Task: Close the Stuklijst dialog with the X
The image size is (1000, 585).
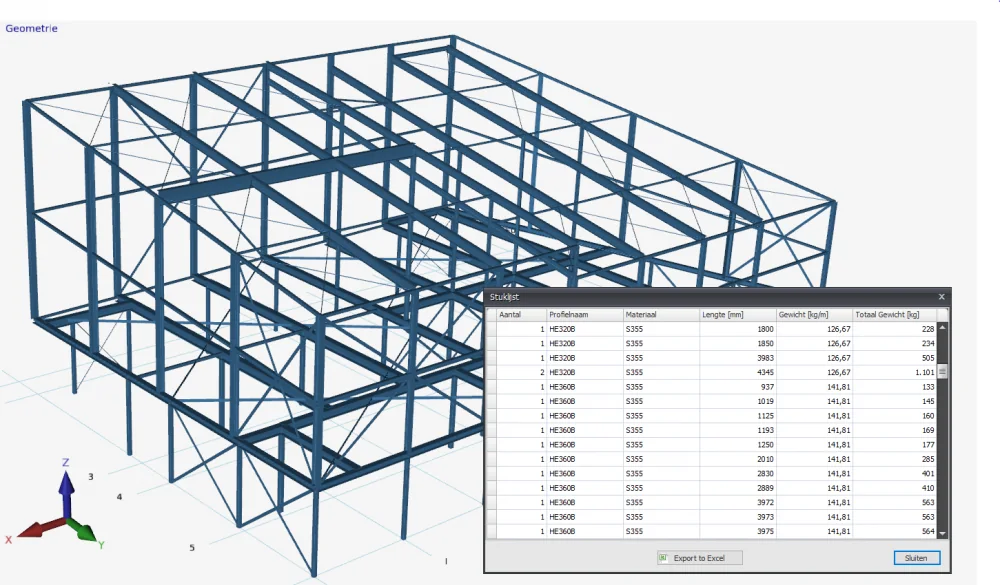Action: click(x=941, y=297)
